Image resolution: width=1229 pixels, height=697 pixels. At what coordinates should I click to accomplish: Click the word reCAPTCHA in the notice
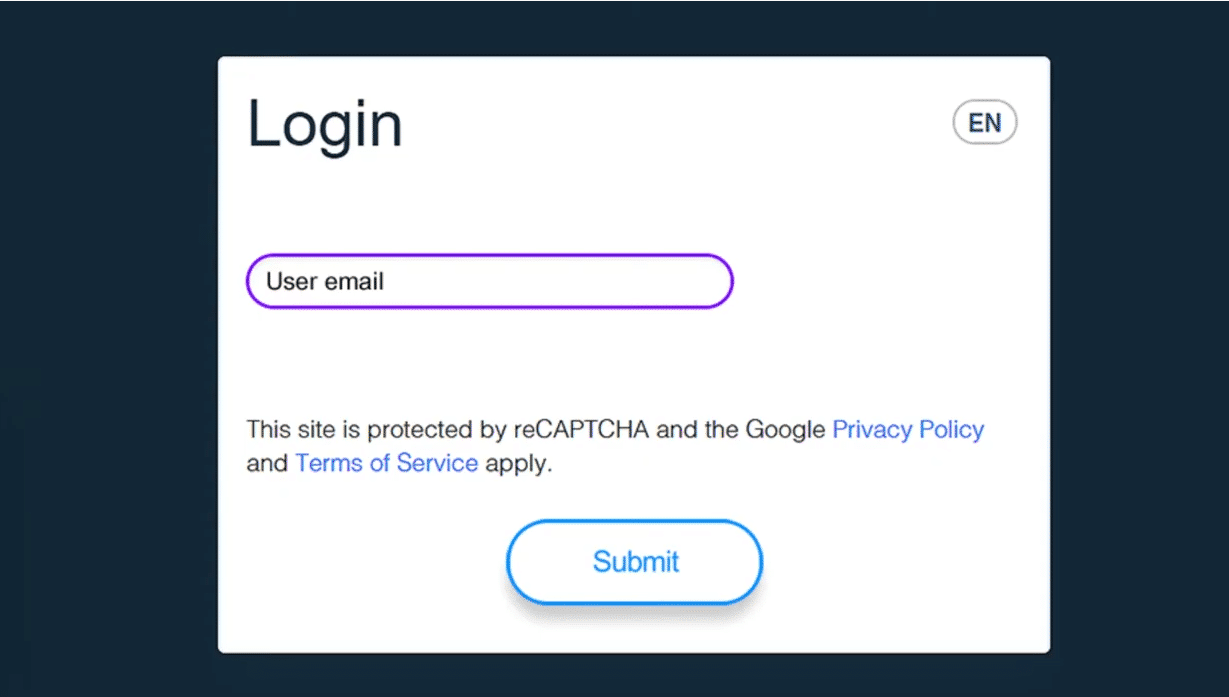point(581,430)
